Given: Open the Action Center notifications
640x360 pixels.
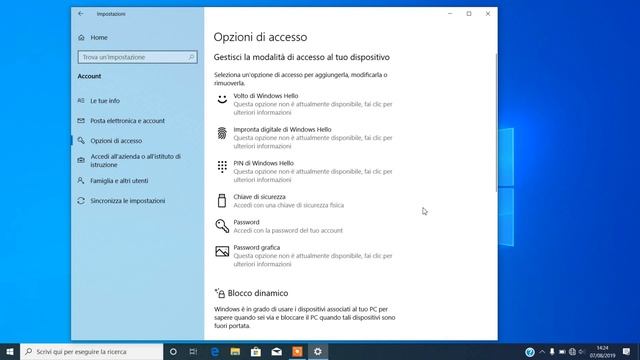Looking at the screenshot, I should [627, 351].
